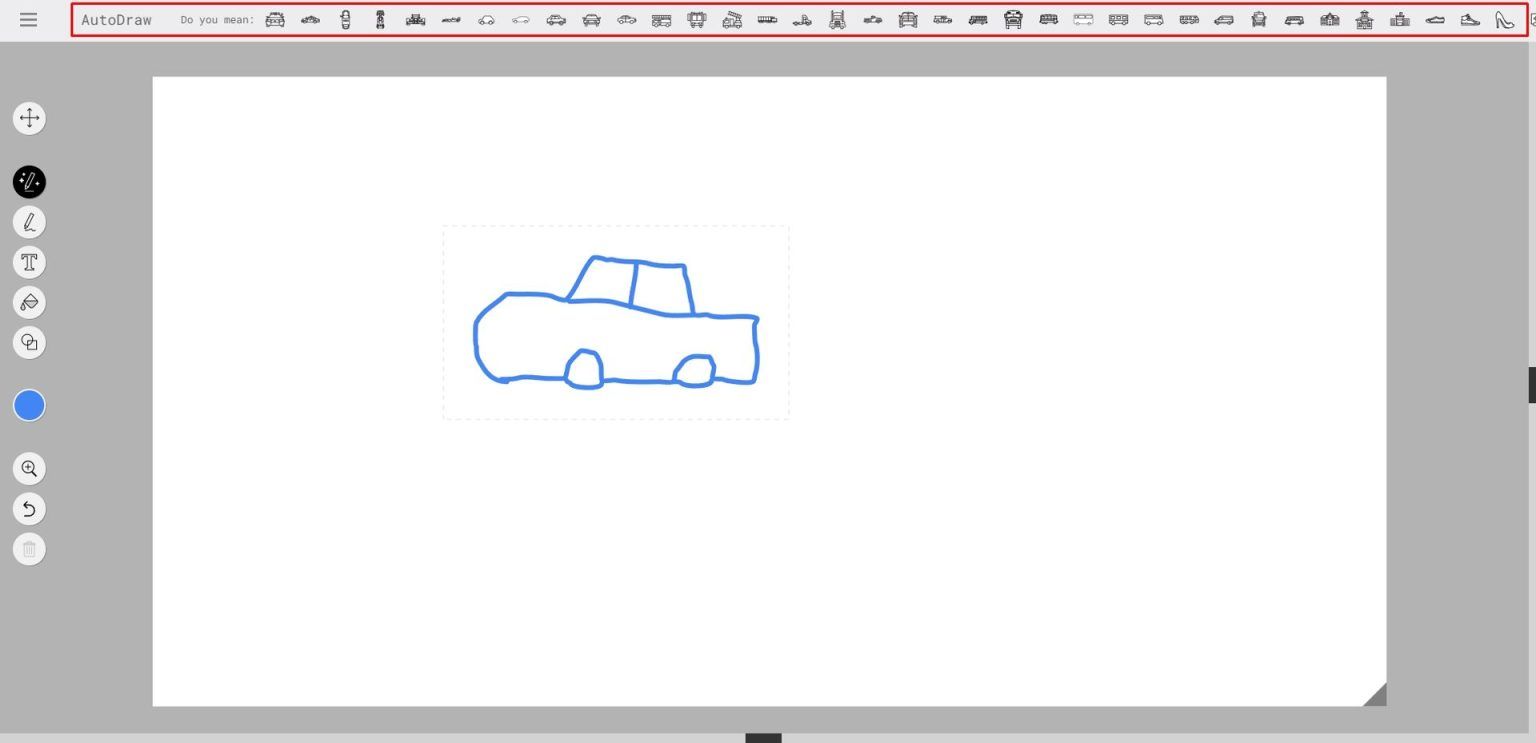Open the blue color swatch picker
Viewport: 1536px width, 743px height.
[x=29, y=405]
